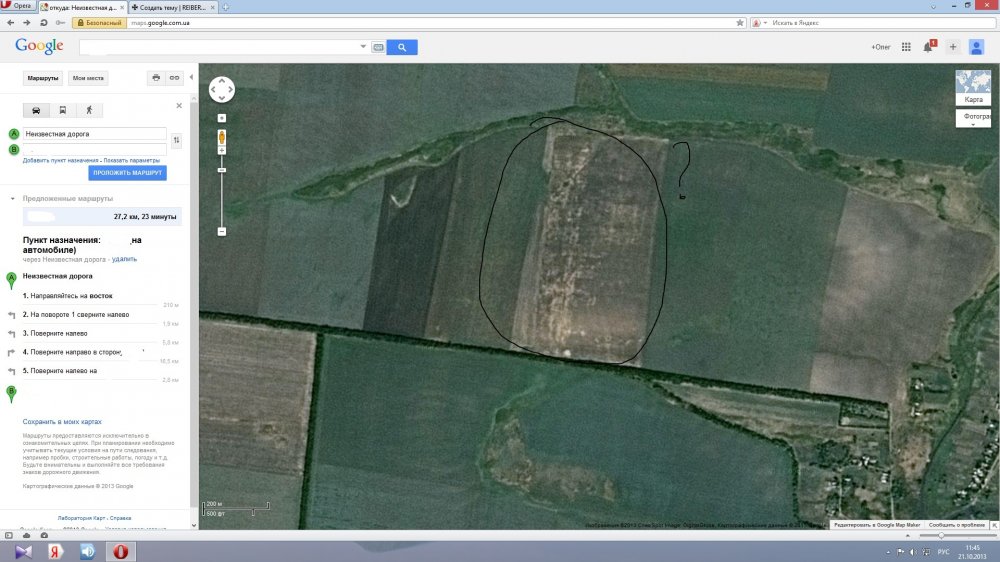Image resolution: width=1000 pixels, height=562 pixels.
Task: Select the public transit travel mode
Action: click(x=62, y=110)
